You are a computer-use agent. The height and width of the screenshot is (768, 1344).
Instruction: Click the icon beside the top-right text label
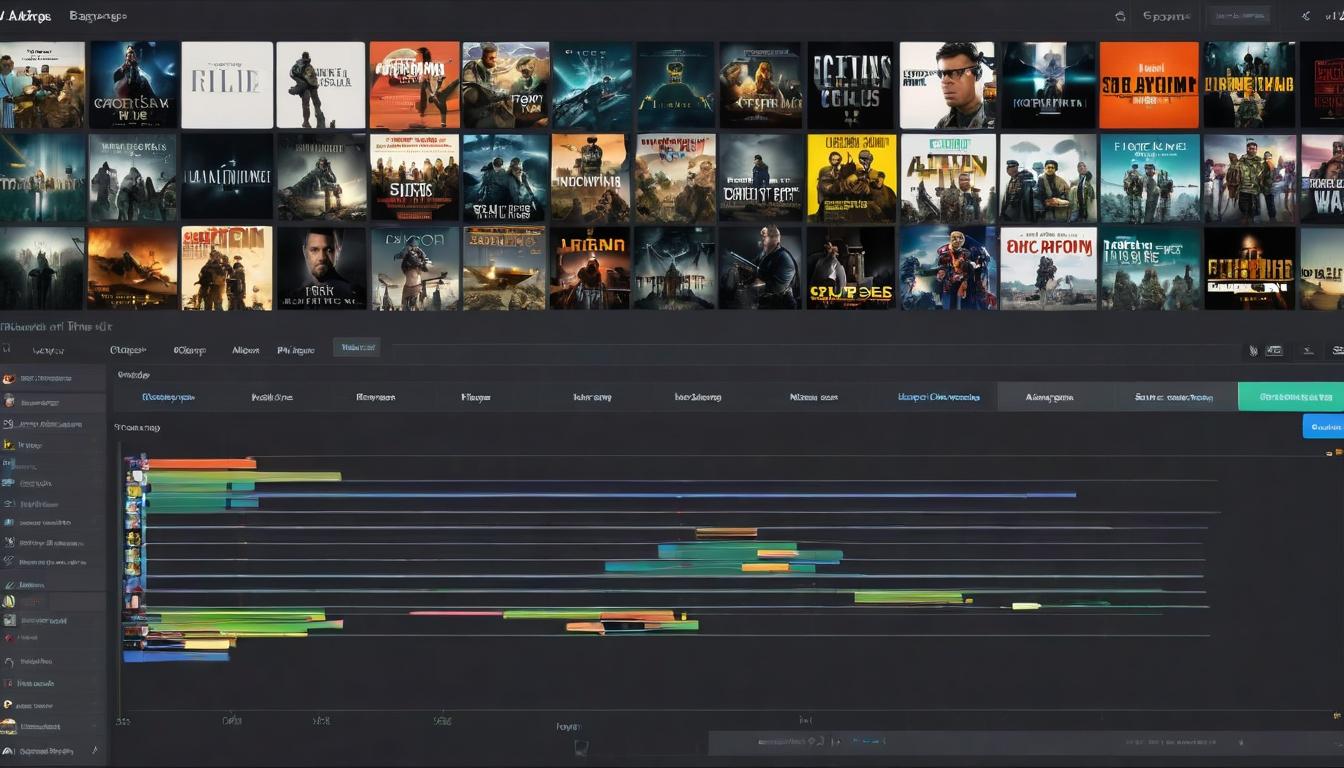point(1120,16)
